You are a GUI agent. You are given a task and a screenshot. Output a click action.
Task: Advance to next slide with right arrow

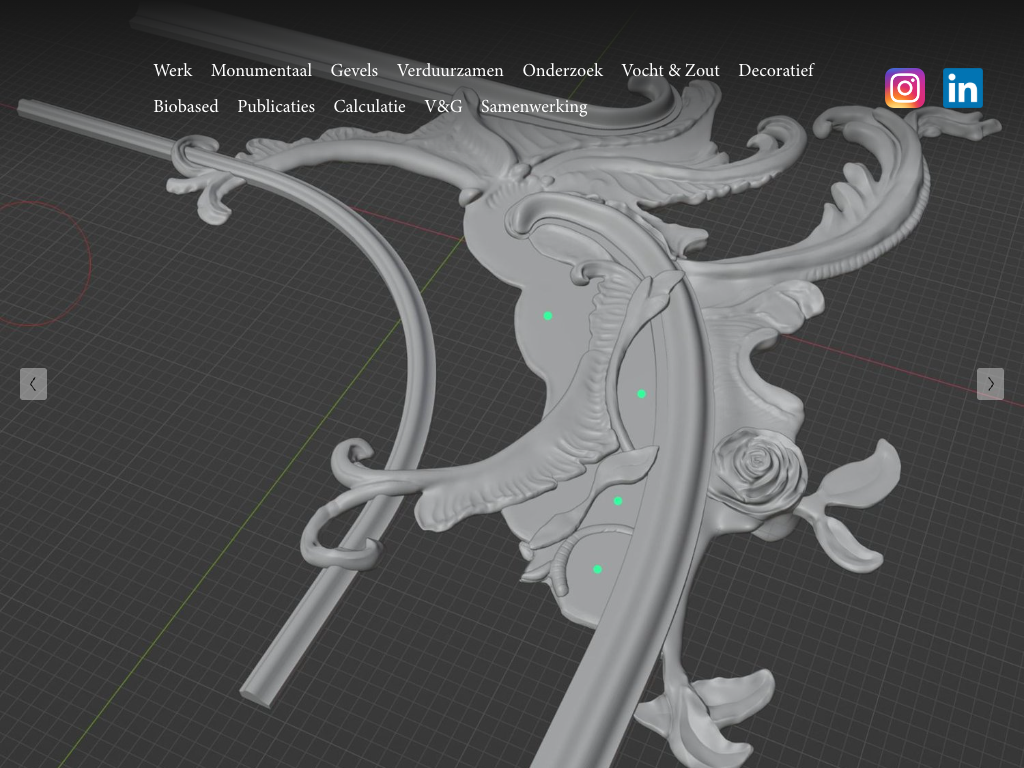990,384
